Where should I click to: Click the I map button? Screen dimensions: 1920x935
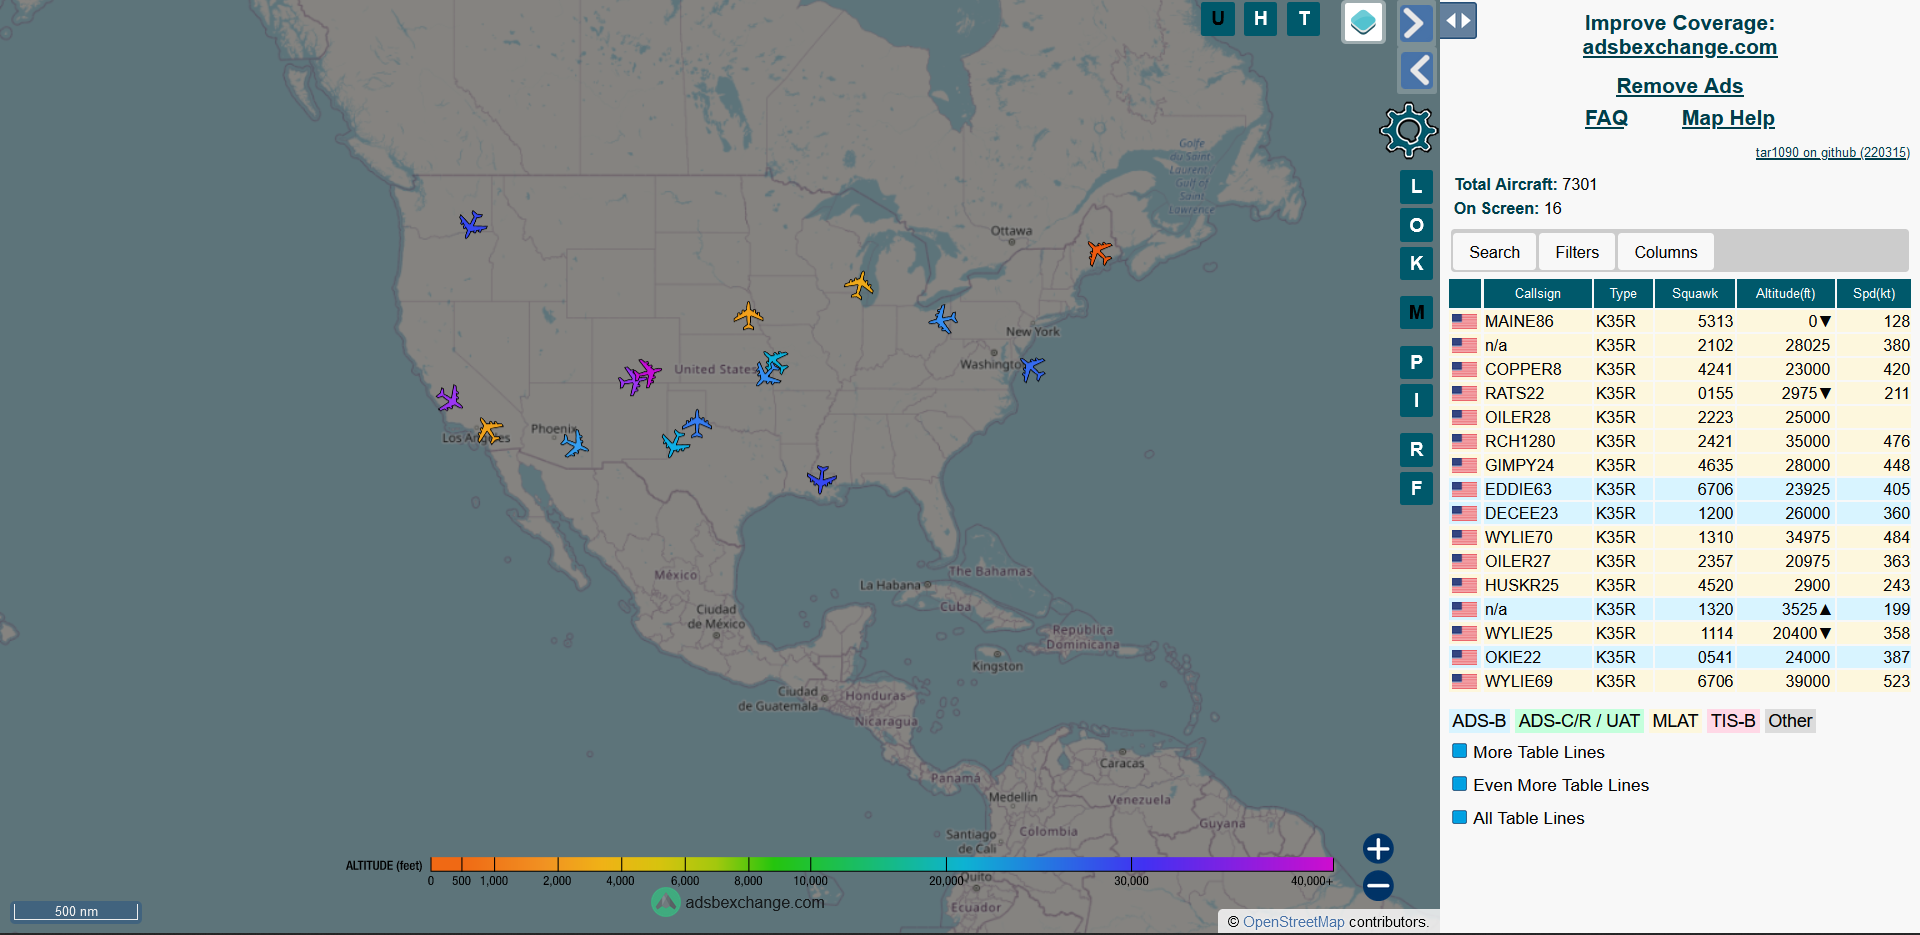coord(1416,400)
